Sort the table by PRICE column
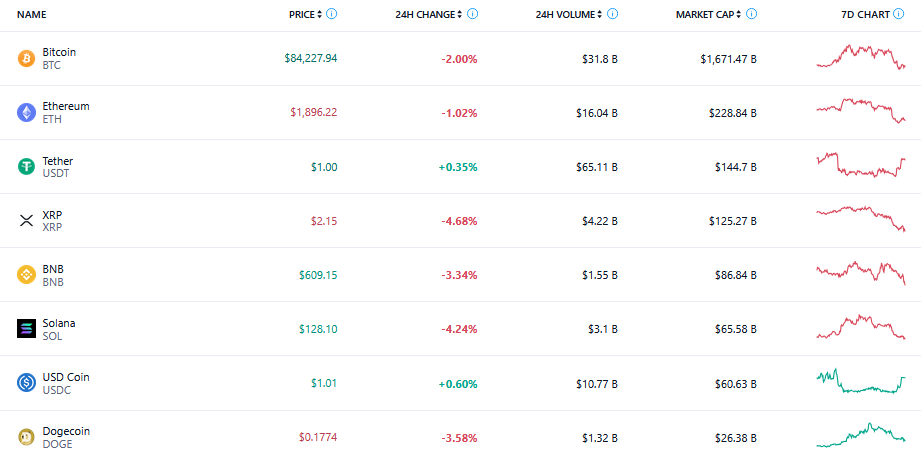This screenshot has width=921, height=461. [305, 15]
